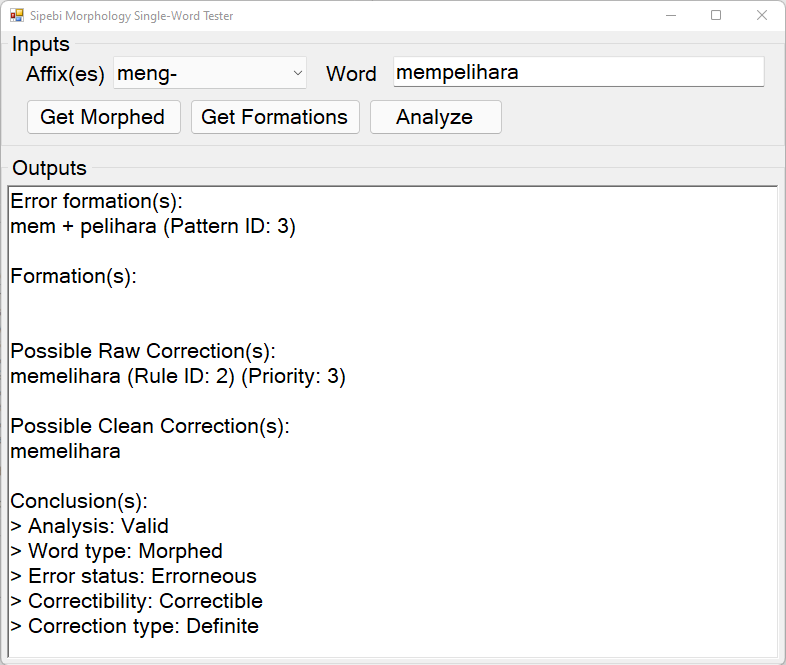This screenshot has width=786, height=665.
Task: Minimize the Morphology Tester window
Action: [671, 16]
